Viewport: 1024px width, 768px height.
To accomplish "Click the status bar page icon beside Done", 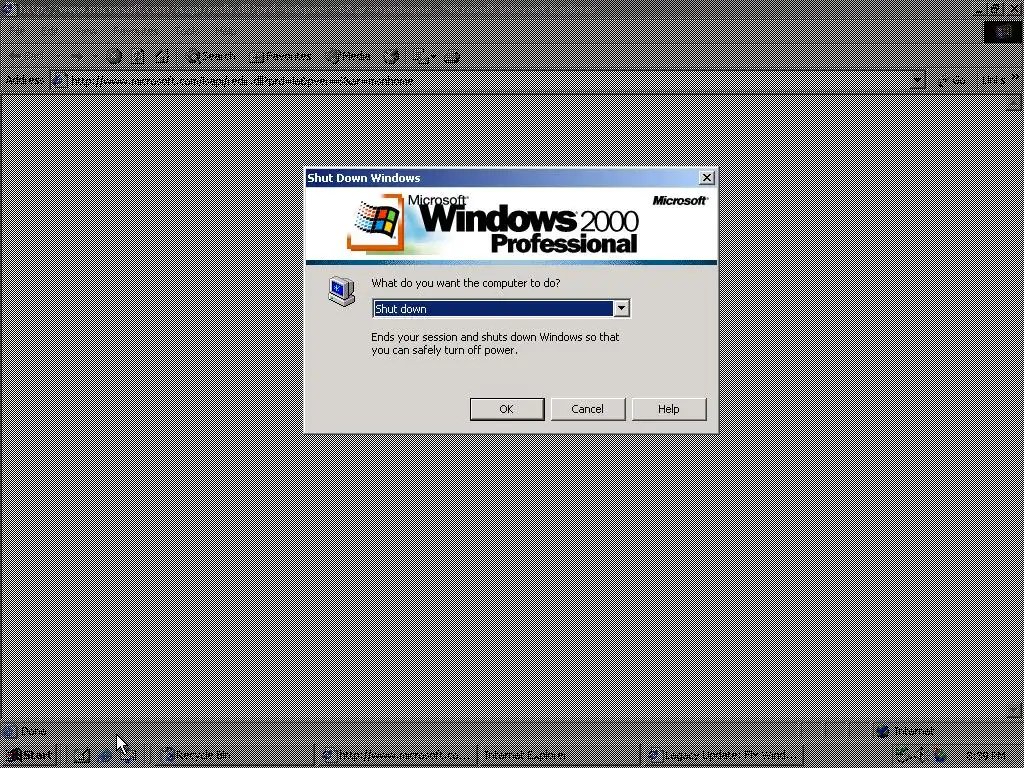I will tap(9, 731).
